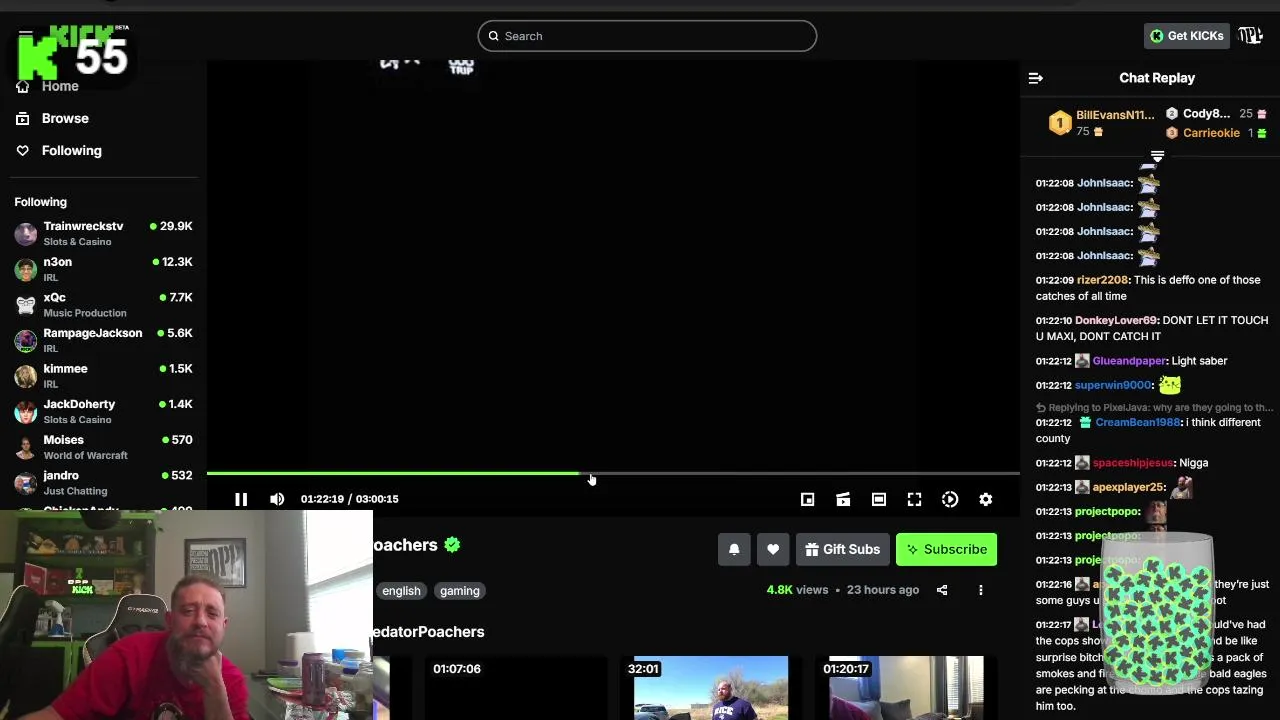Open Browse in the sidebar
Screen dimensions: 1280x720
[x=65, y=118]
